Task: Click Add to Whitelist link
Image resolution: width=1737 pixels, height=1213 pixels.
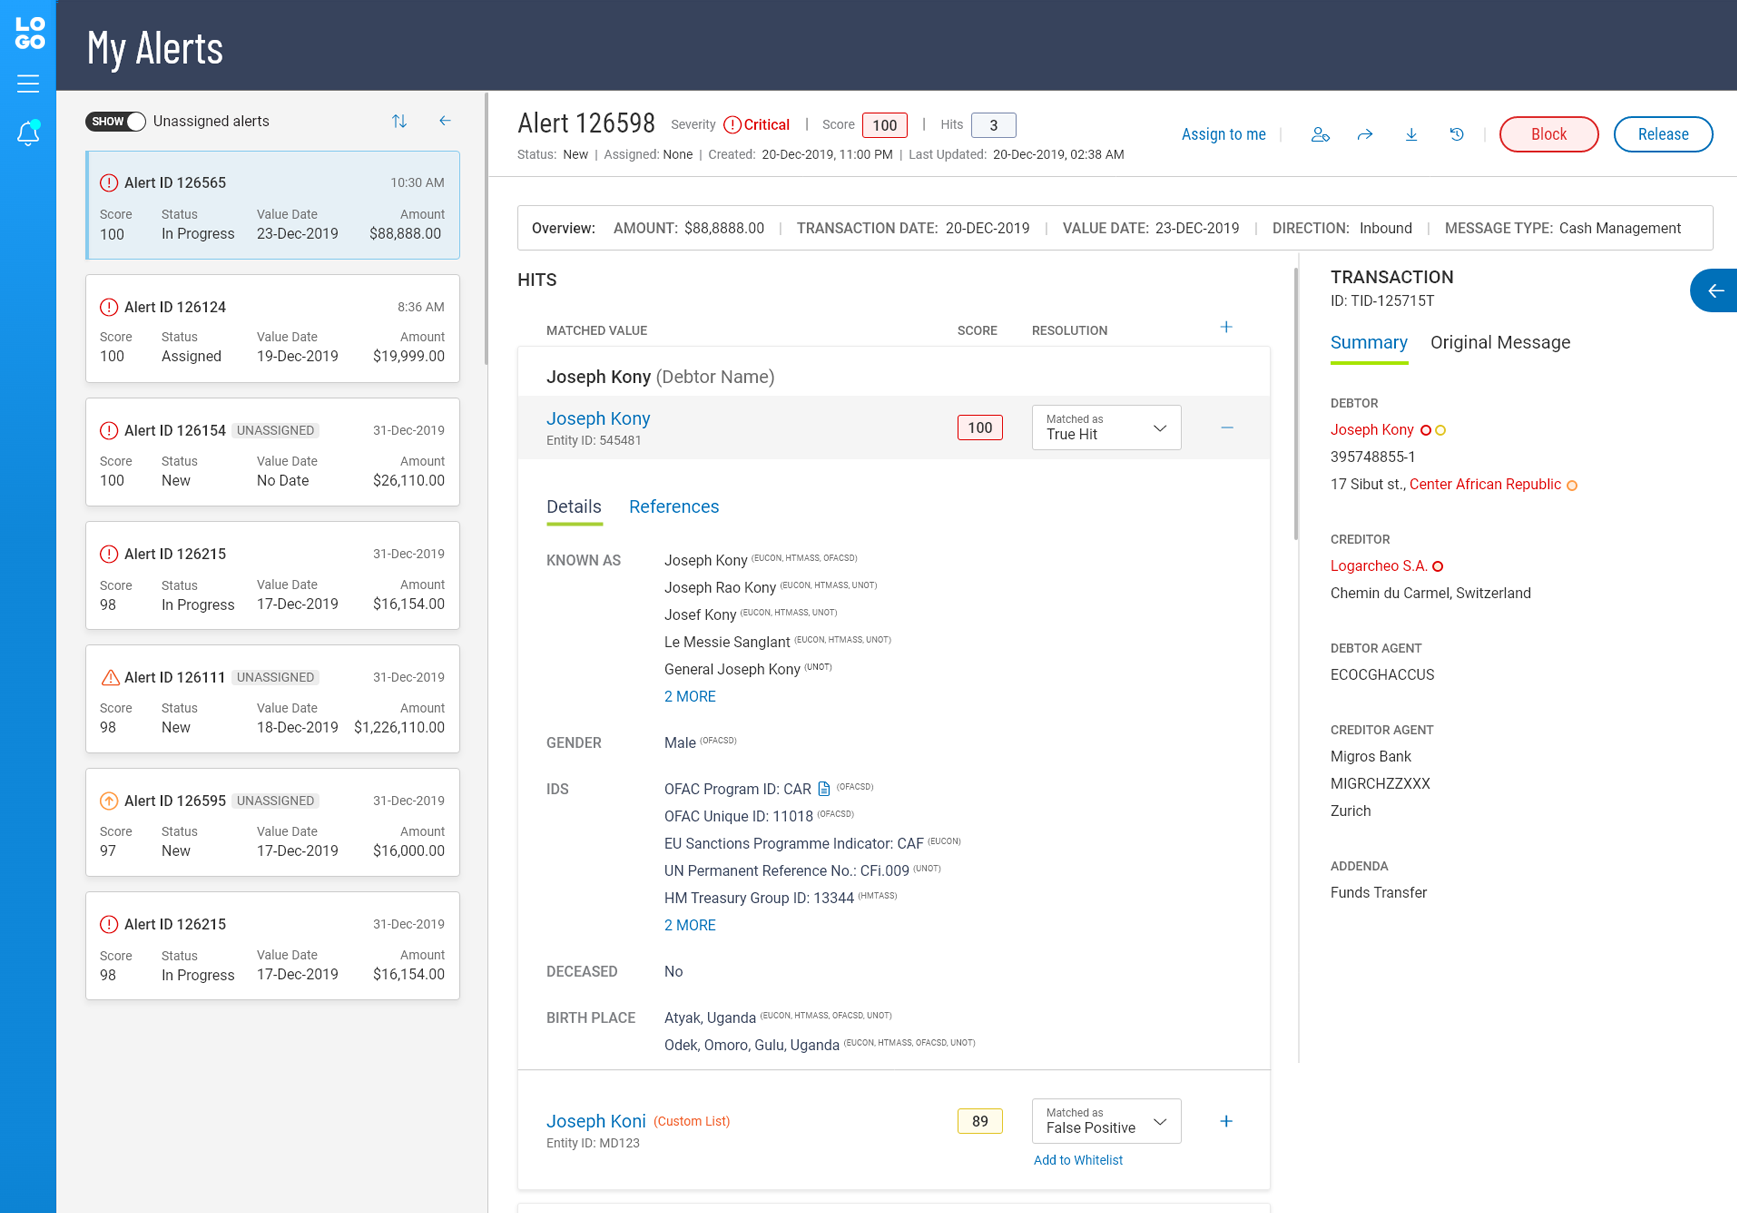Action: 1078,1159
